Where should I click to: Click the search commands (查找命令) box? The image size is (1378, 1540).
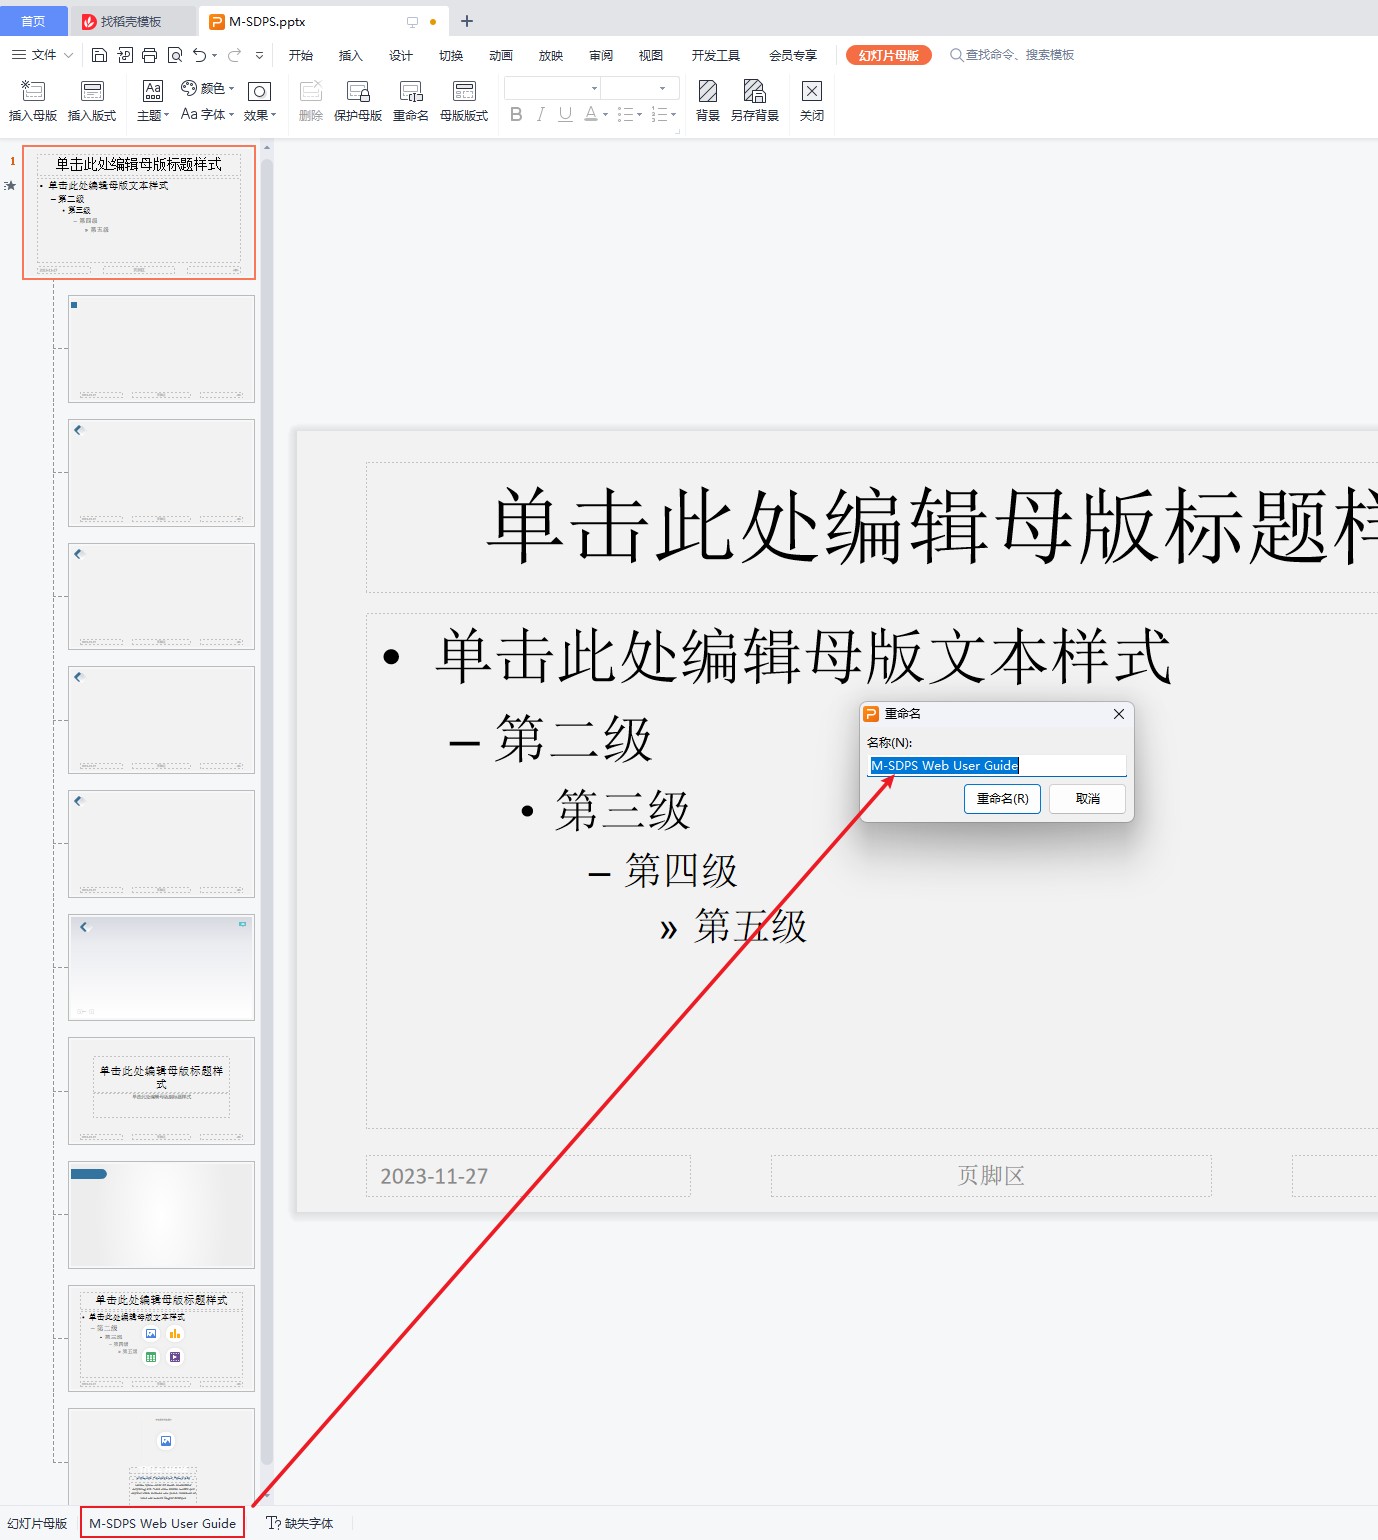point(1013,55)
